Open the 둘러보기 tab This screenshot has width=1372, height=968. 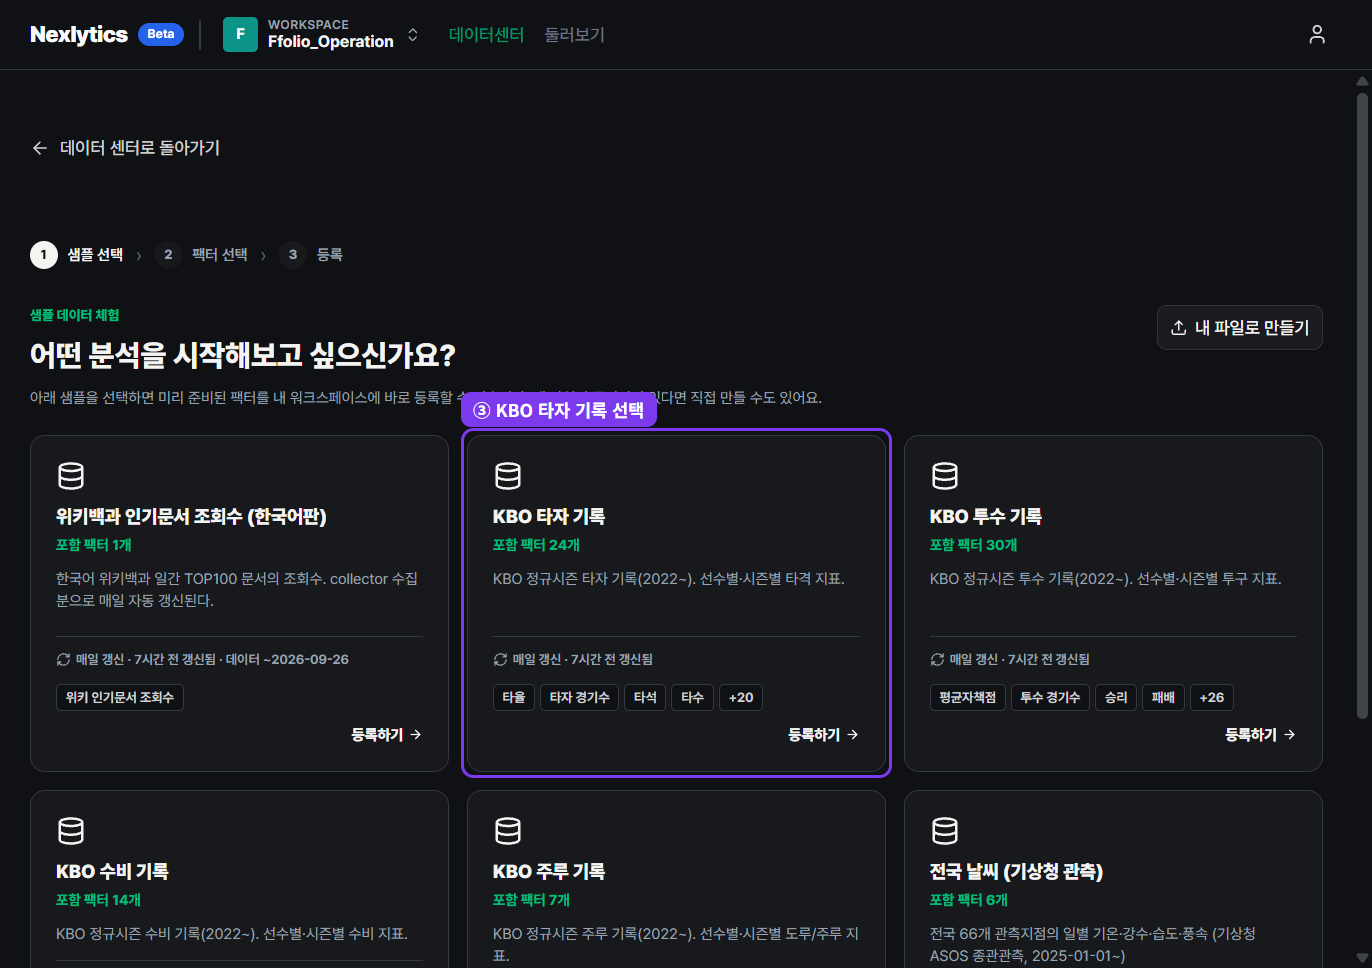coord(574,35)
